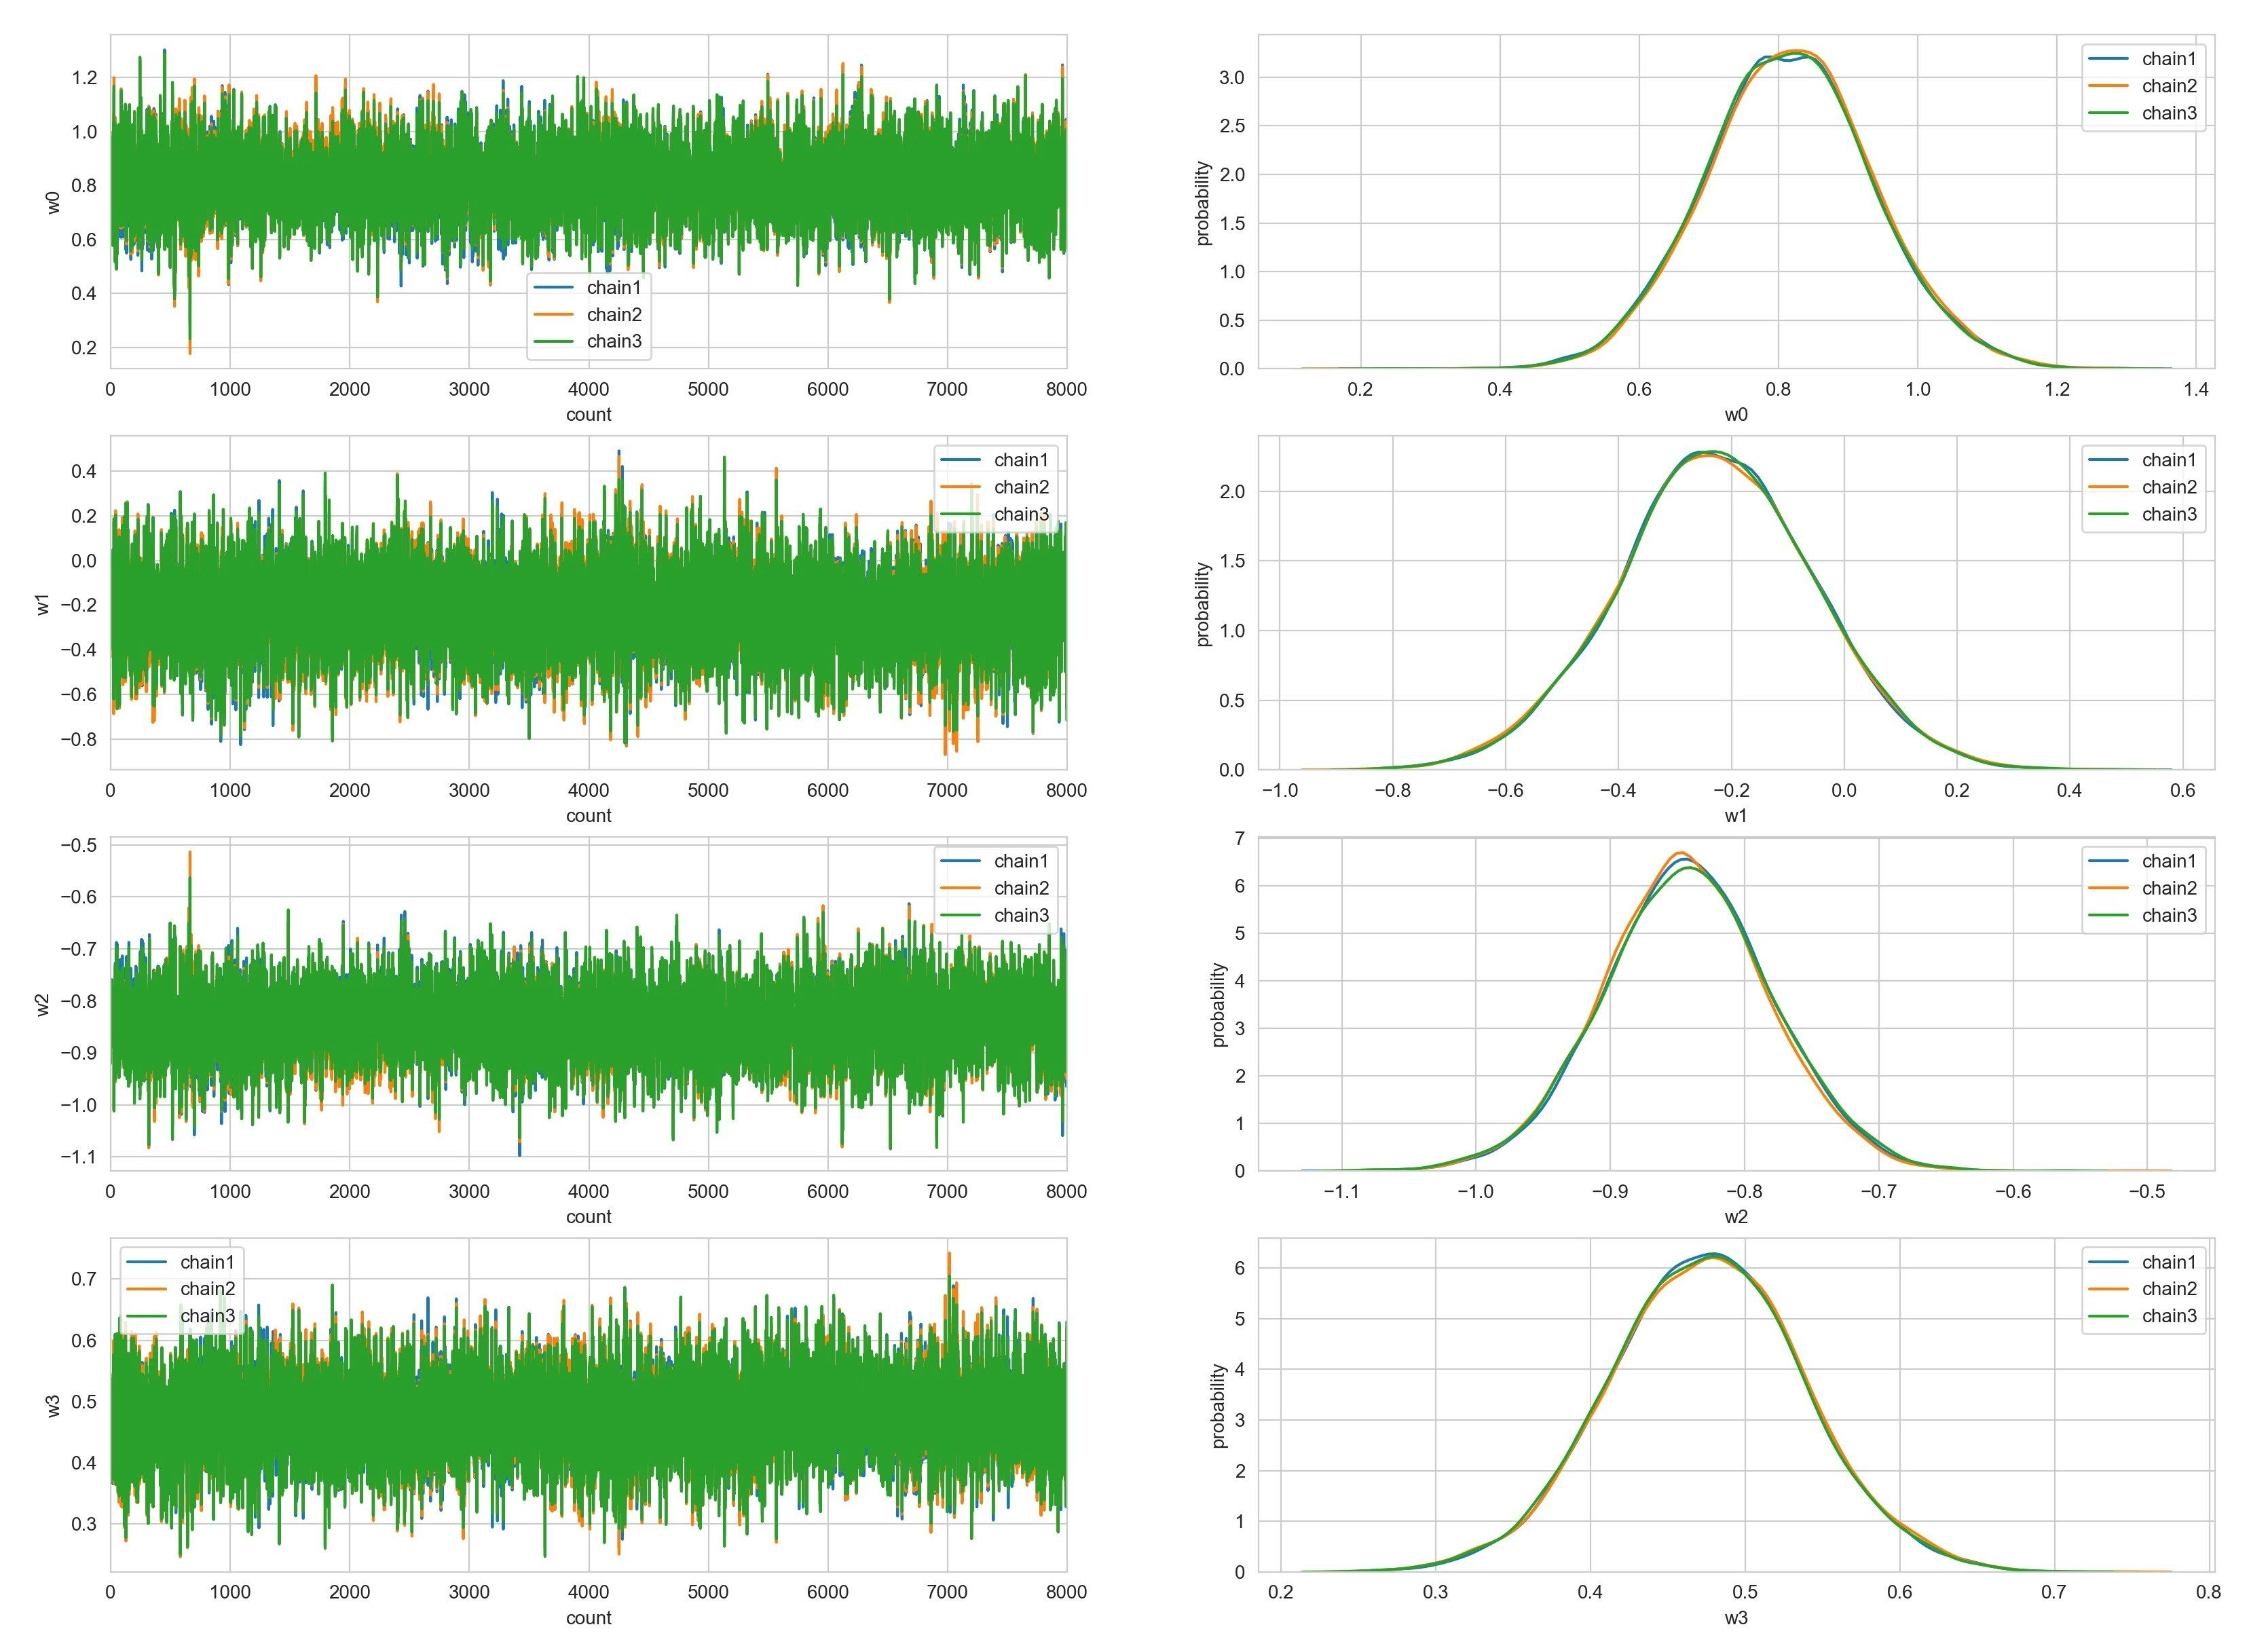Click chain1 label in w2 trace legend
Viewport: 2268px width, 1646px height.
(x=1021, y=862)
